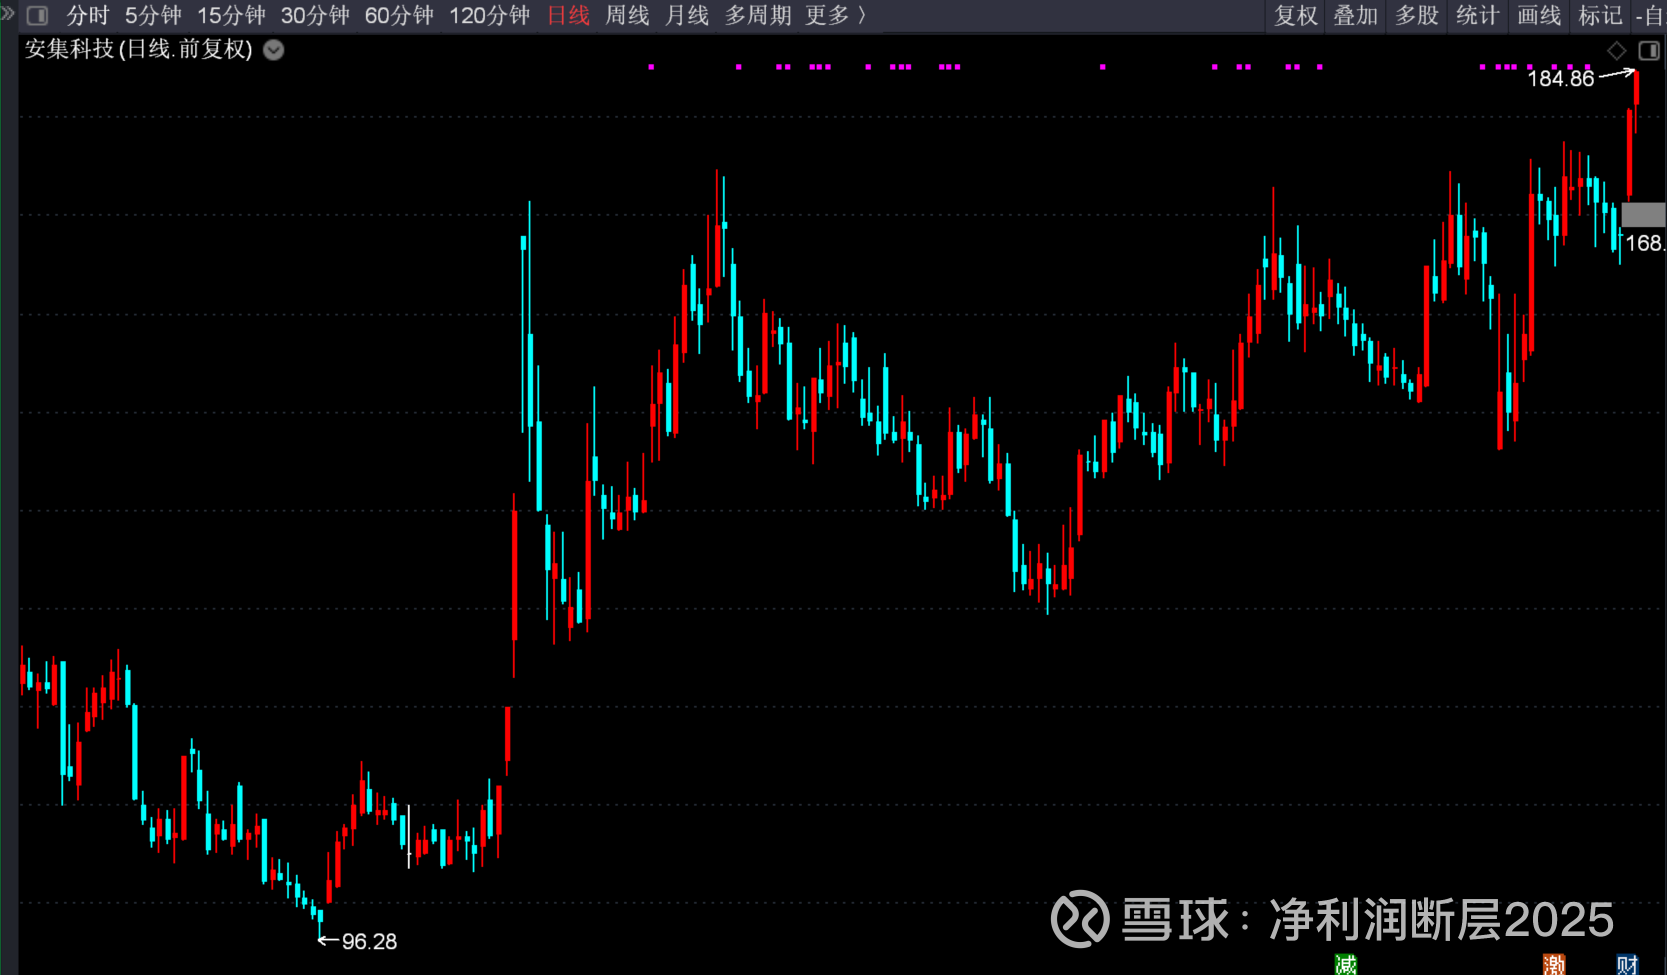This screenshot has height=975, width=1667.
Task: Click the 184.86 high price label
Action: click(1560, 78)
